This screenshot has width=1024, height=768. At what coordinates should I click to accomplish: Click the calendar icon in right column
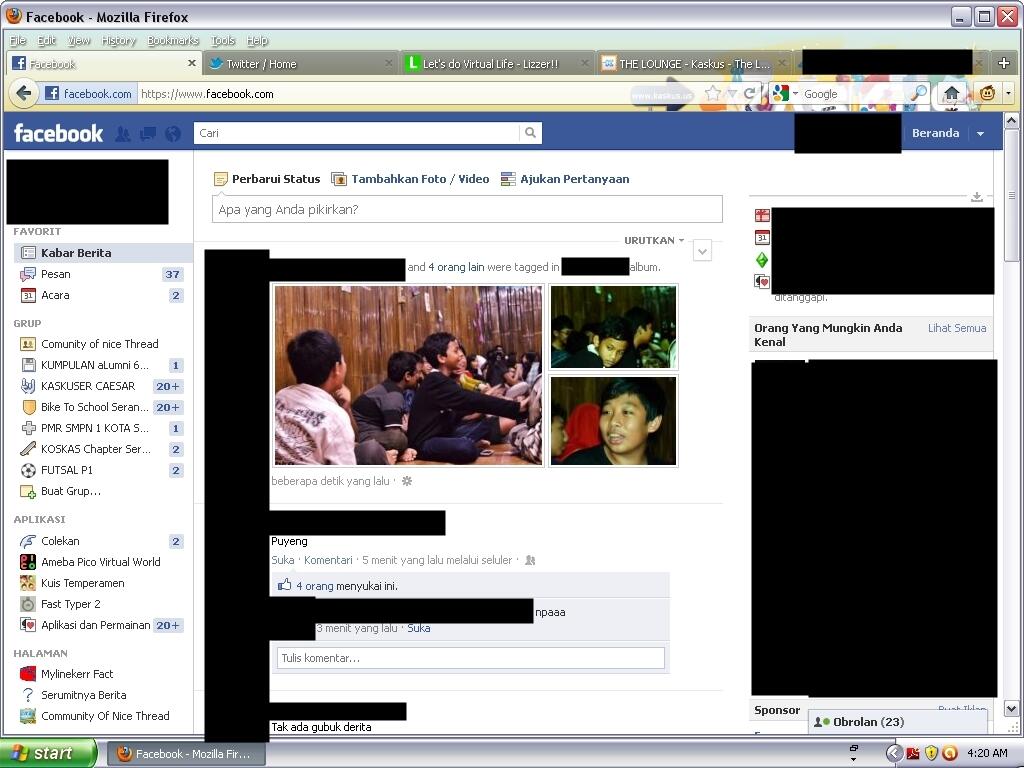(x=762, y=238)
